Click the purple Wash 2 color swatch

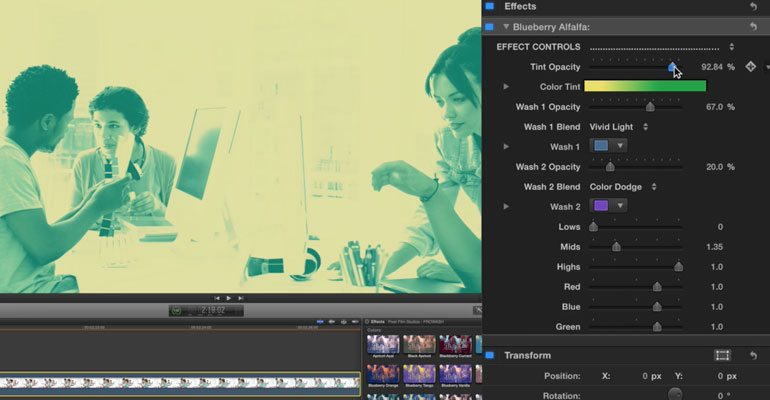pyautogui.click(x=601, y=206)
